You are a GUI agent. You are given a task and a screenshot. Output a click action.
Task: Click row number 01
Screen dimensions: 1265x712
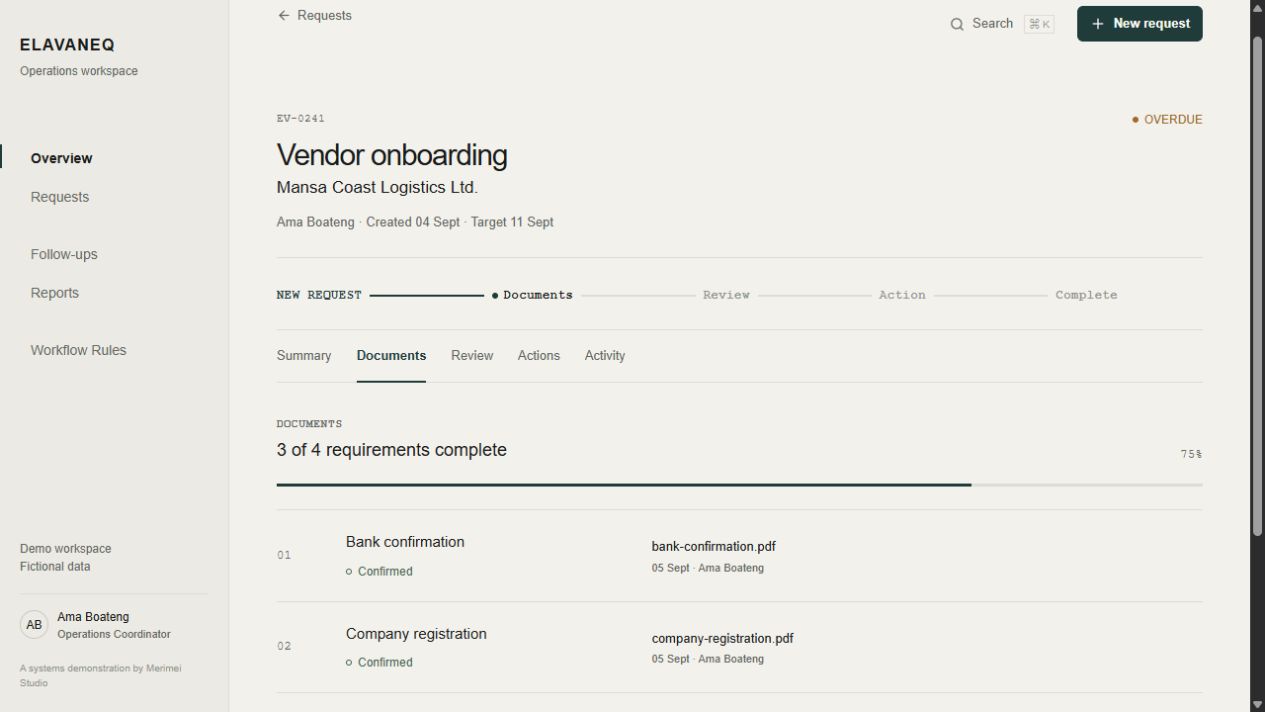[x=284, y=555]
